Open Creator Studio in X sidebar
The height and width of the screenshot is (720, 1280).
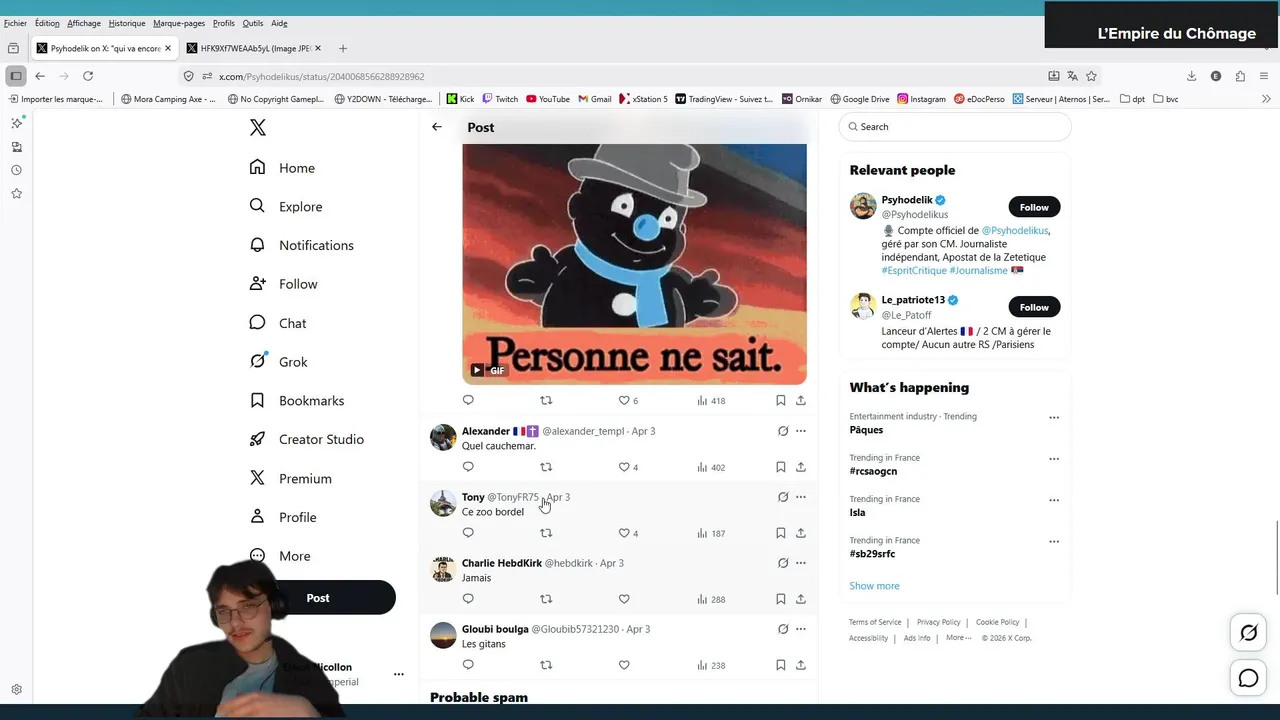point(307,439)
